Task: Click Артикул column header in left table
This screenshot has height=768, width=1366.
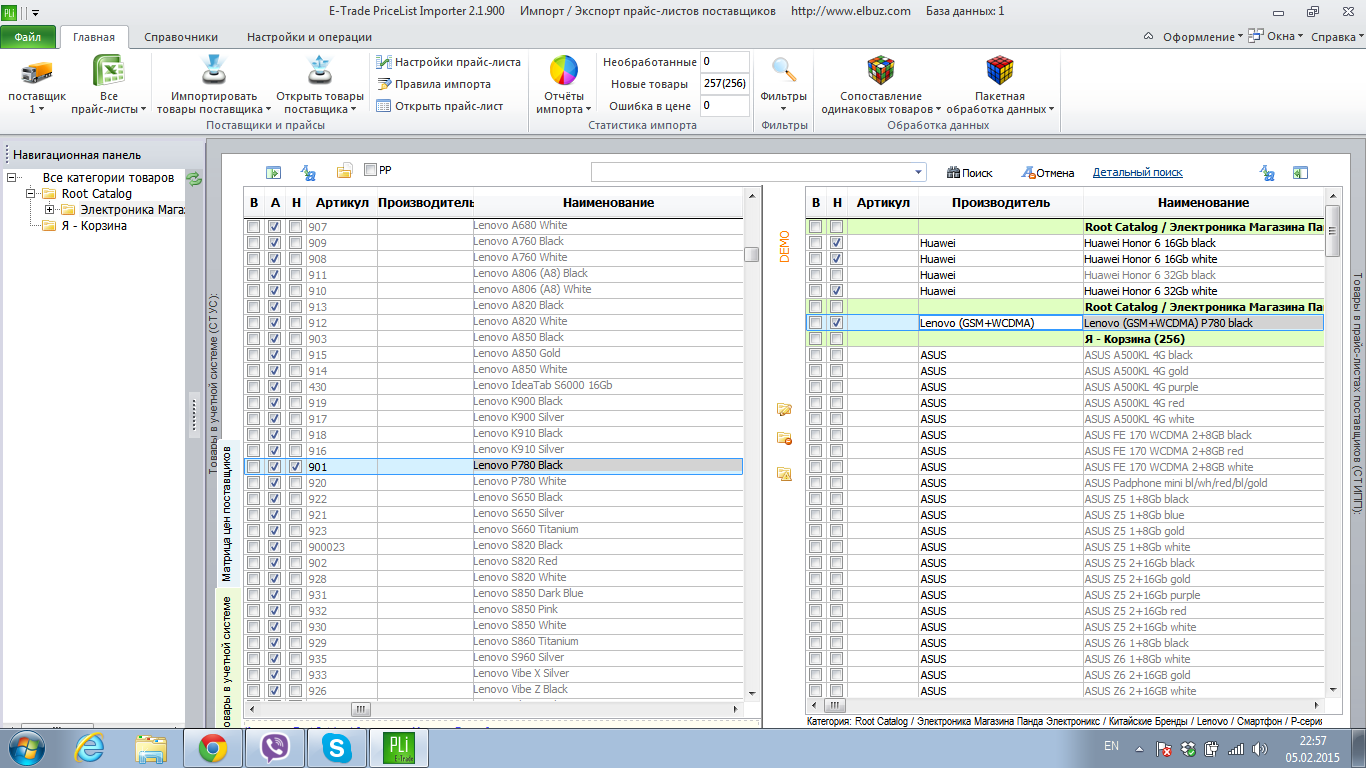Action: [x=342, y=203]
